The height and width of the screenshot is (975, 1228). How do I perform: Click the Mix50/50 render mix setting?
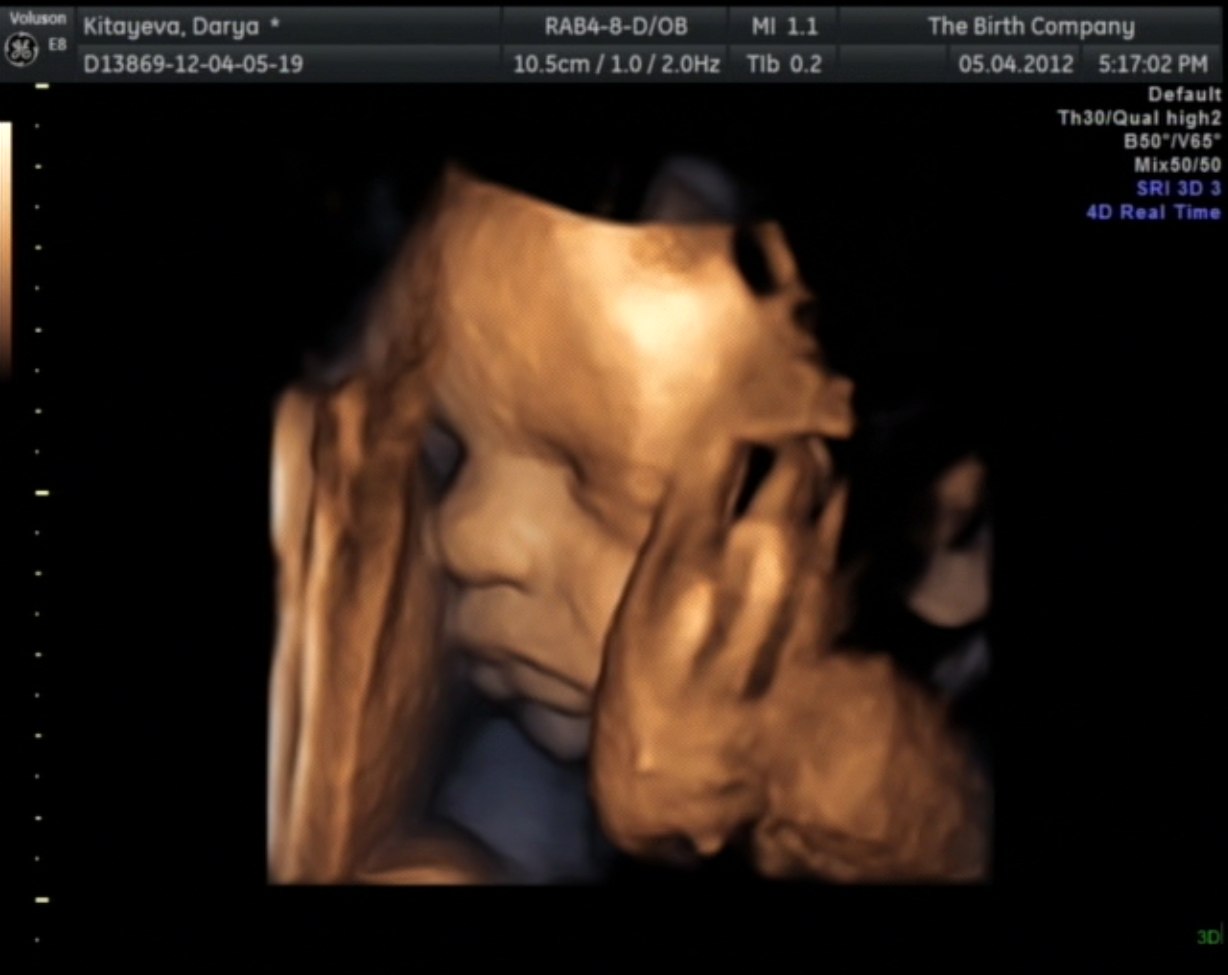(1177, 164)
